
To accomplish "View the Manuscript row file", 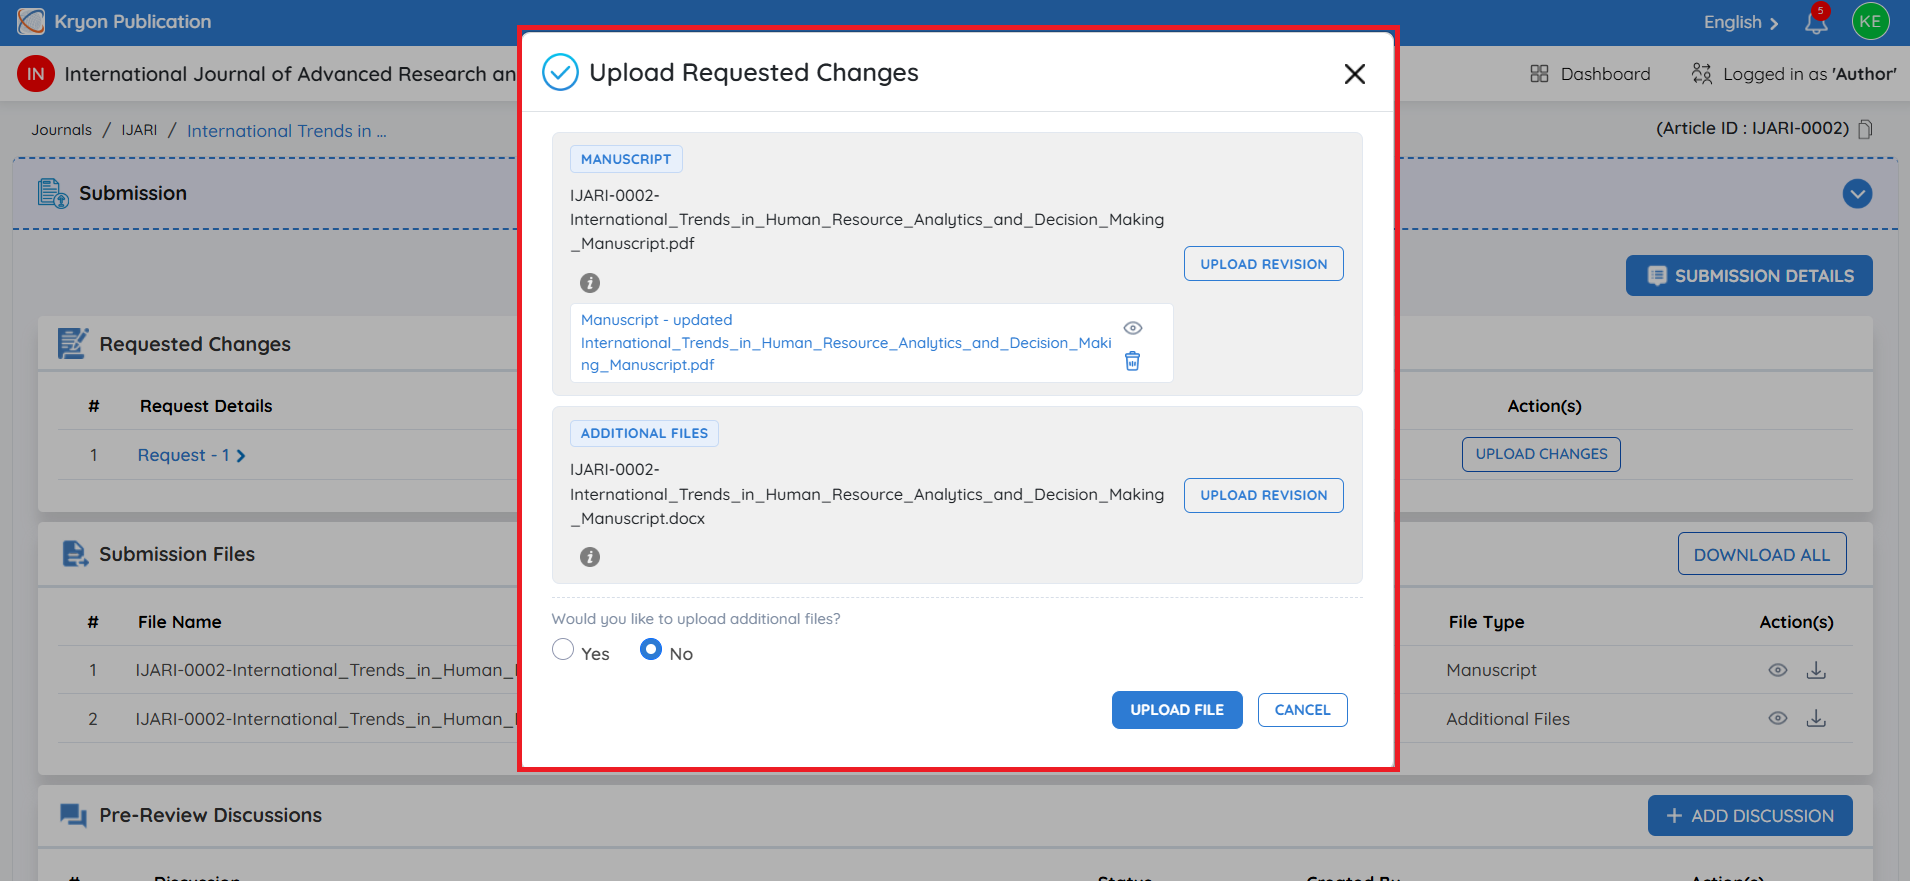I will (1778, 670).
